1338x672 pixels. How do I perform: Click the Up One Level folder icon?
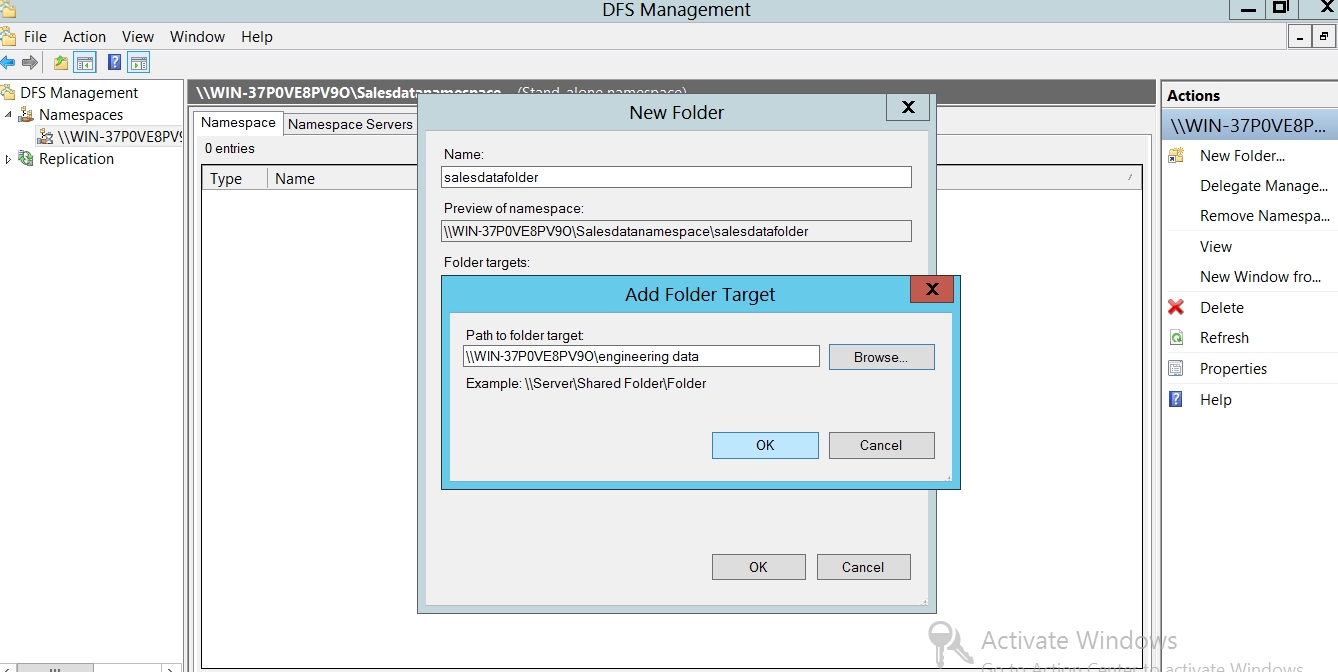[x=61, y=63]
